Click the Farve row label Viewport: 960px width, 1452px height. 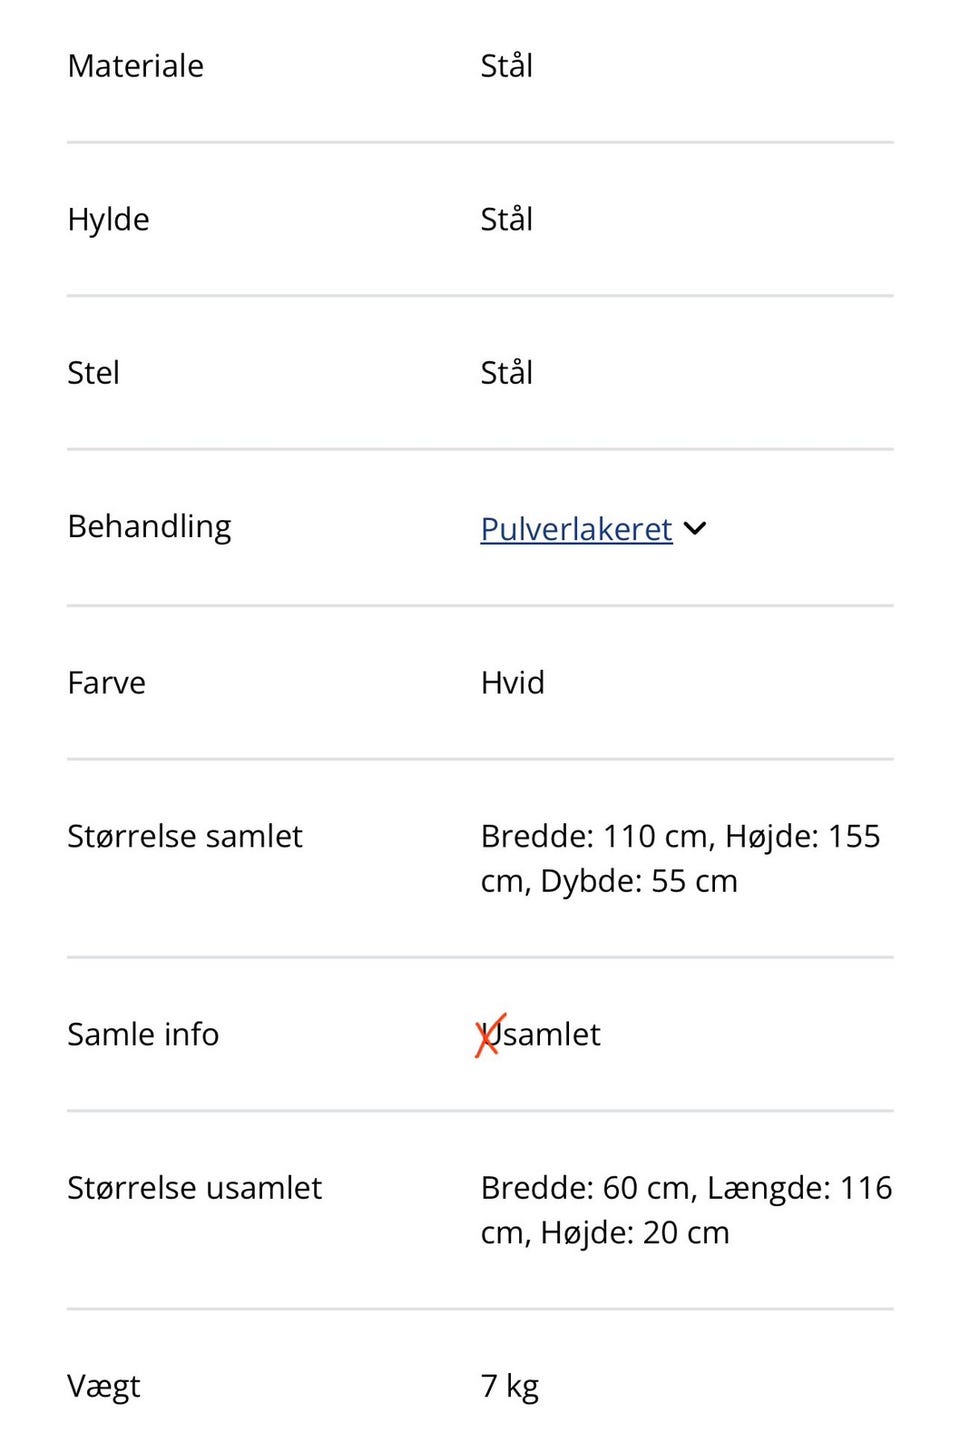pos(105,683)
